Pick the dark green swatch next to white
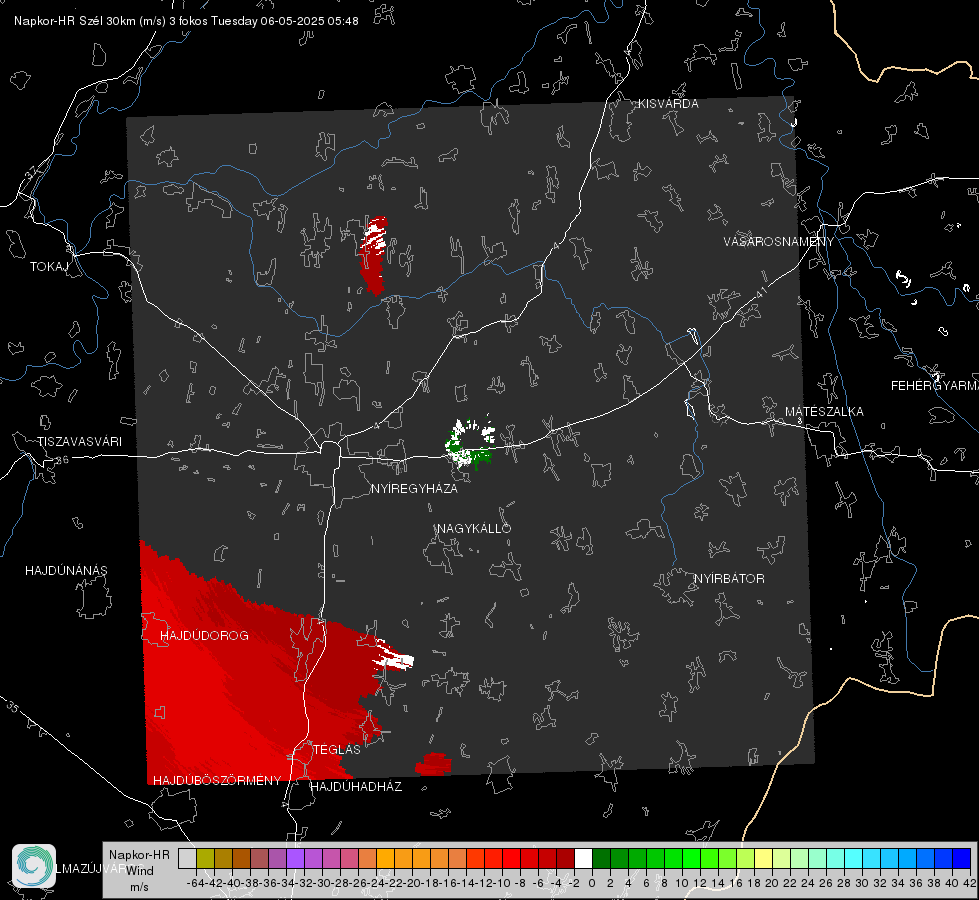Screen dimensions: 979x900 pos(601,858)
